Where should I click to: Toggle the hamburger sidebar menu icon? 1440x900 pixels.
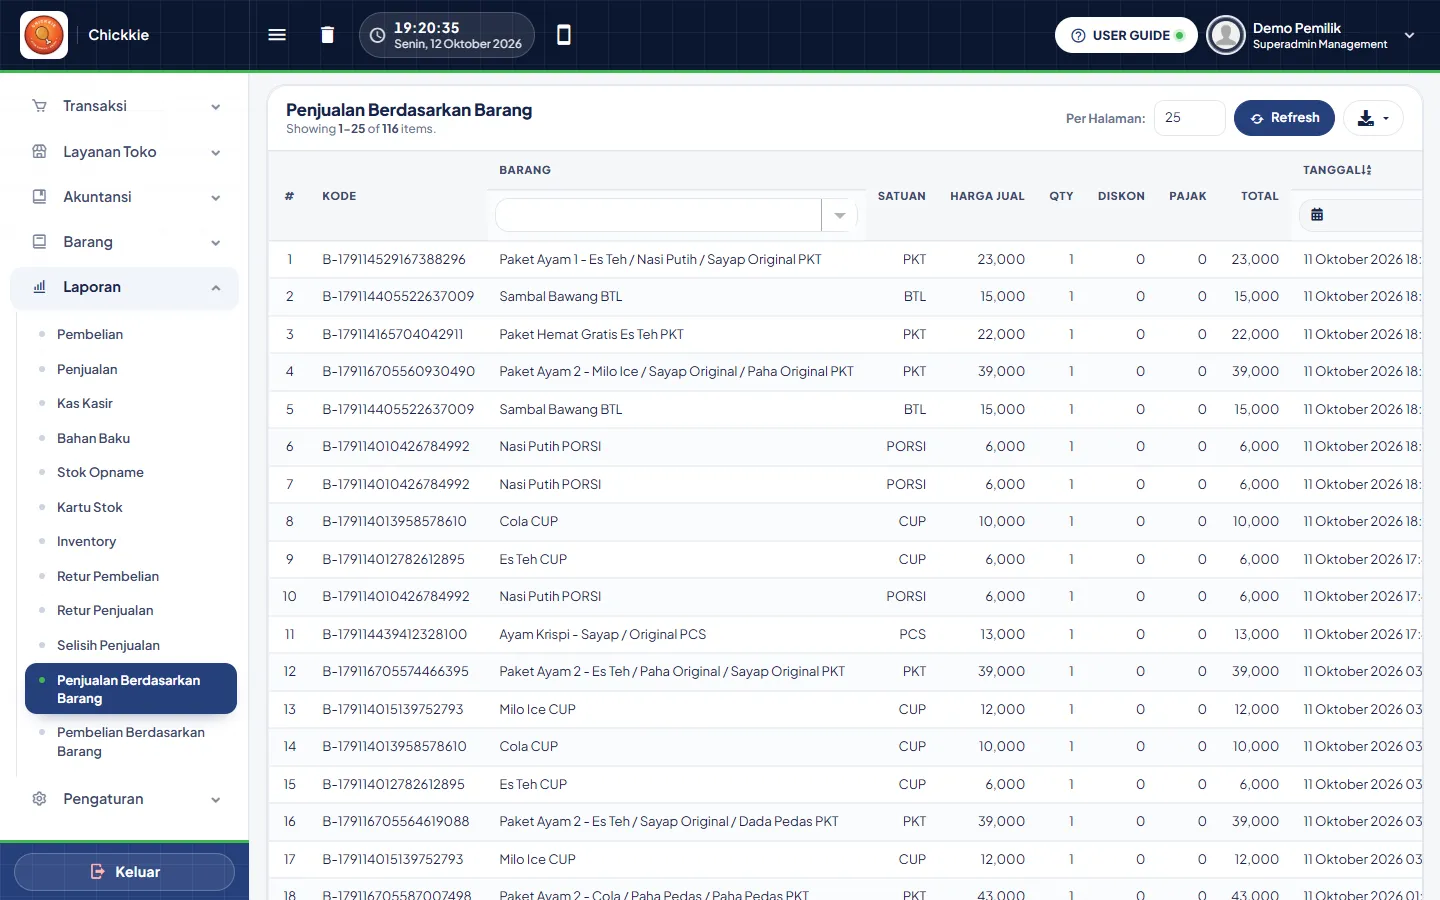click(277, 35)
